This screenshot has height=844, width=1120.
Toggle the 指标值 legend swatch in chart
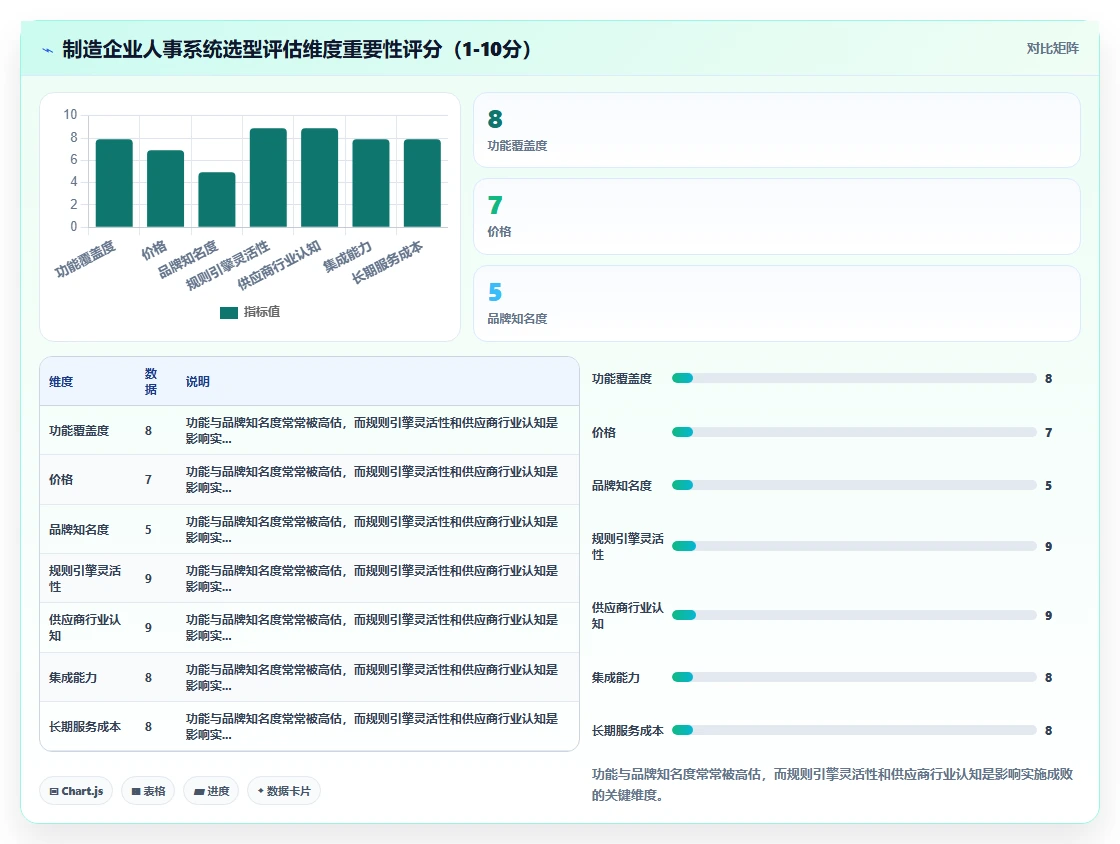pyautogui.click(x=229, y=313)
